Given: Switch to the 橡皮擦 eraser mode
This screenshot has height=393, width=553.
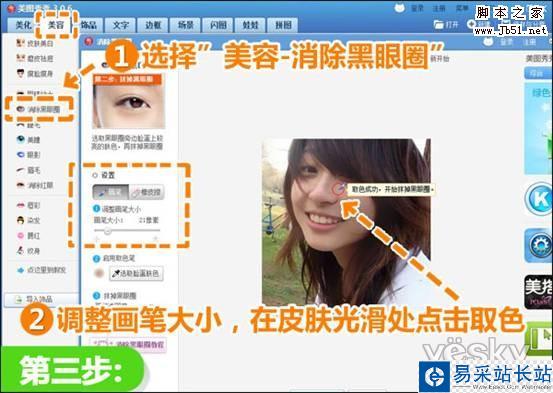Looking at the screenshot, I should tap(147, 192).
